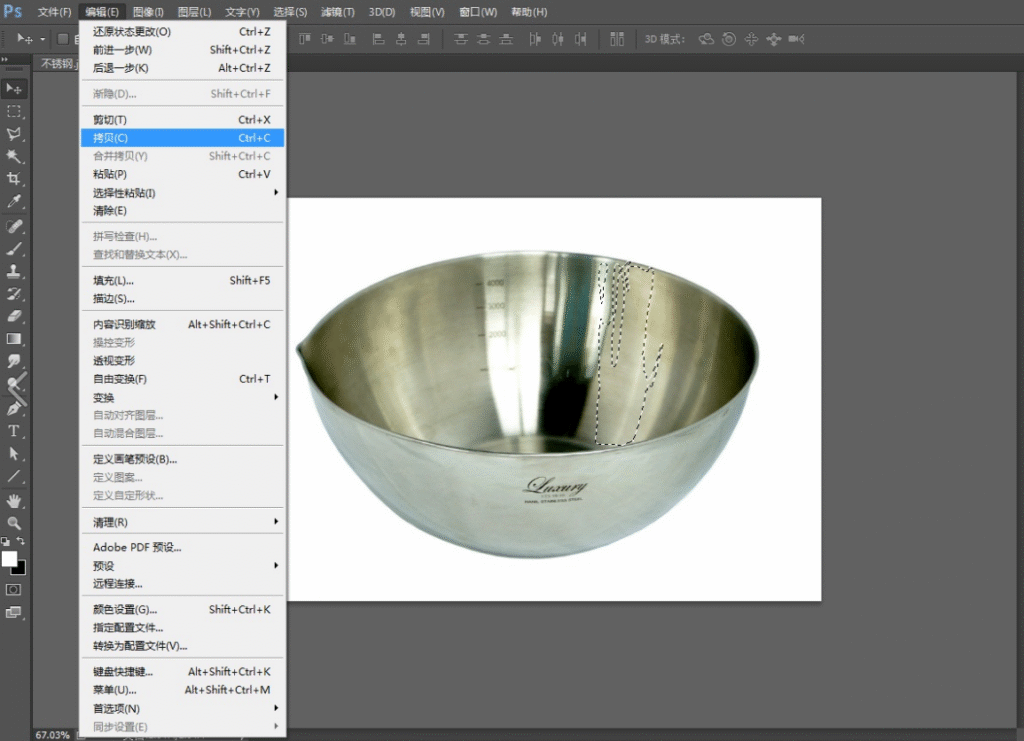Choose 粘贴(P) from the Edit menu

point(182,174)
